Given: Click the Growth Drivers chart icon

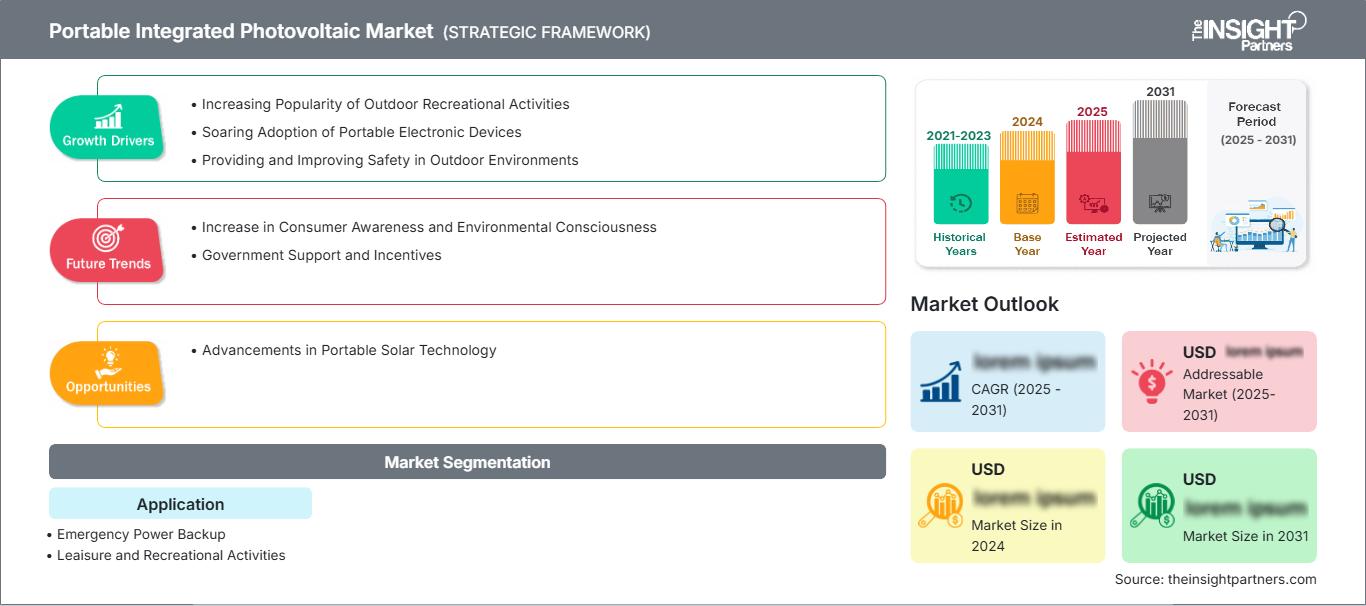Looking at the screenshot, I should coord(108,117).
